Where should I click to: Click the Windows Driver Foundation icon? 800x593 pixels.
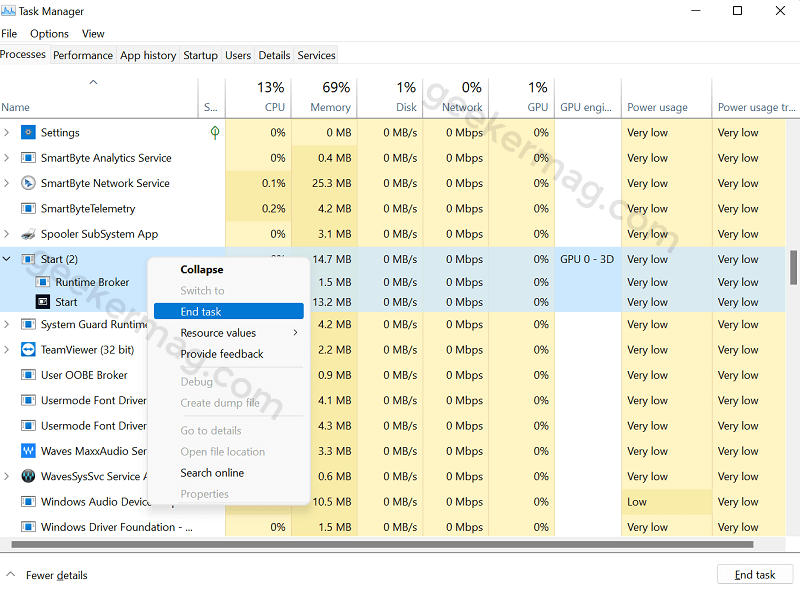click(x=28, y=527)
